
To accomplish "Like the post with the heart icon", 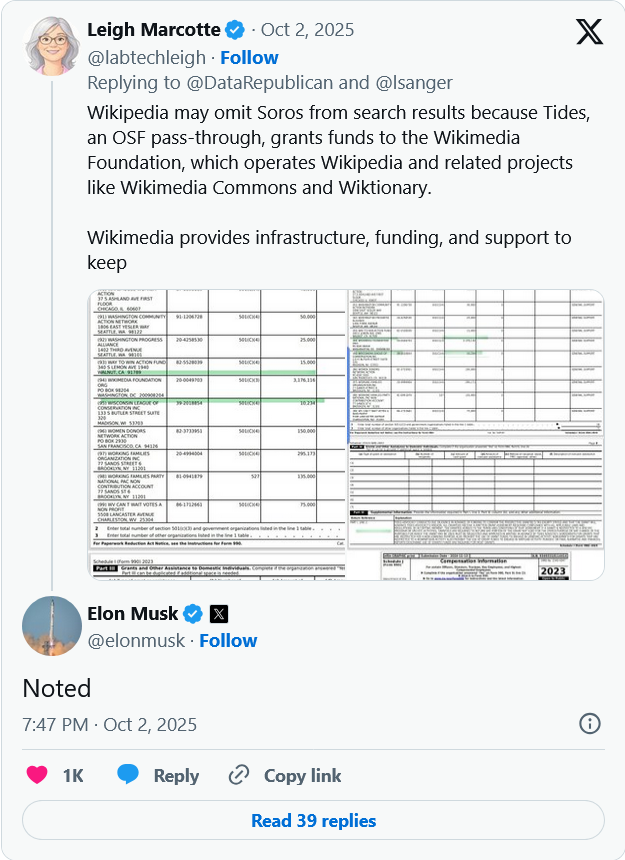I will (36, 775).
